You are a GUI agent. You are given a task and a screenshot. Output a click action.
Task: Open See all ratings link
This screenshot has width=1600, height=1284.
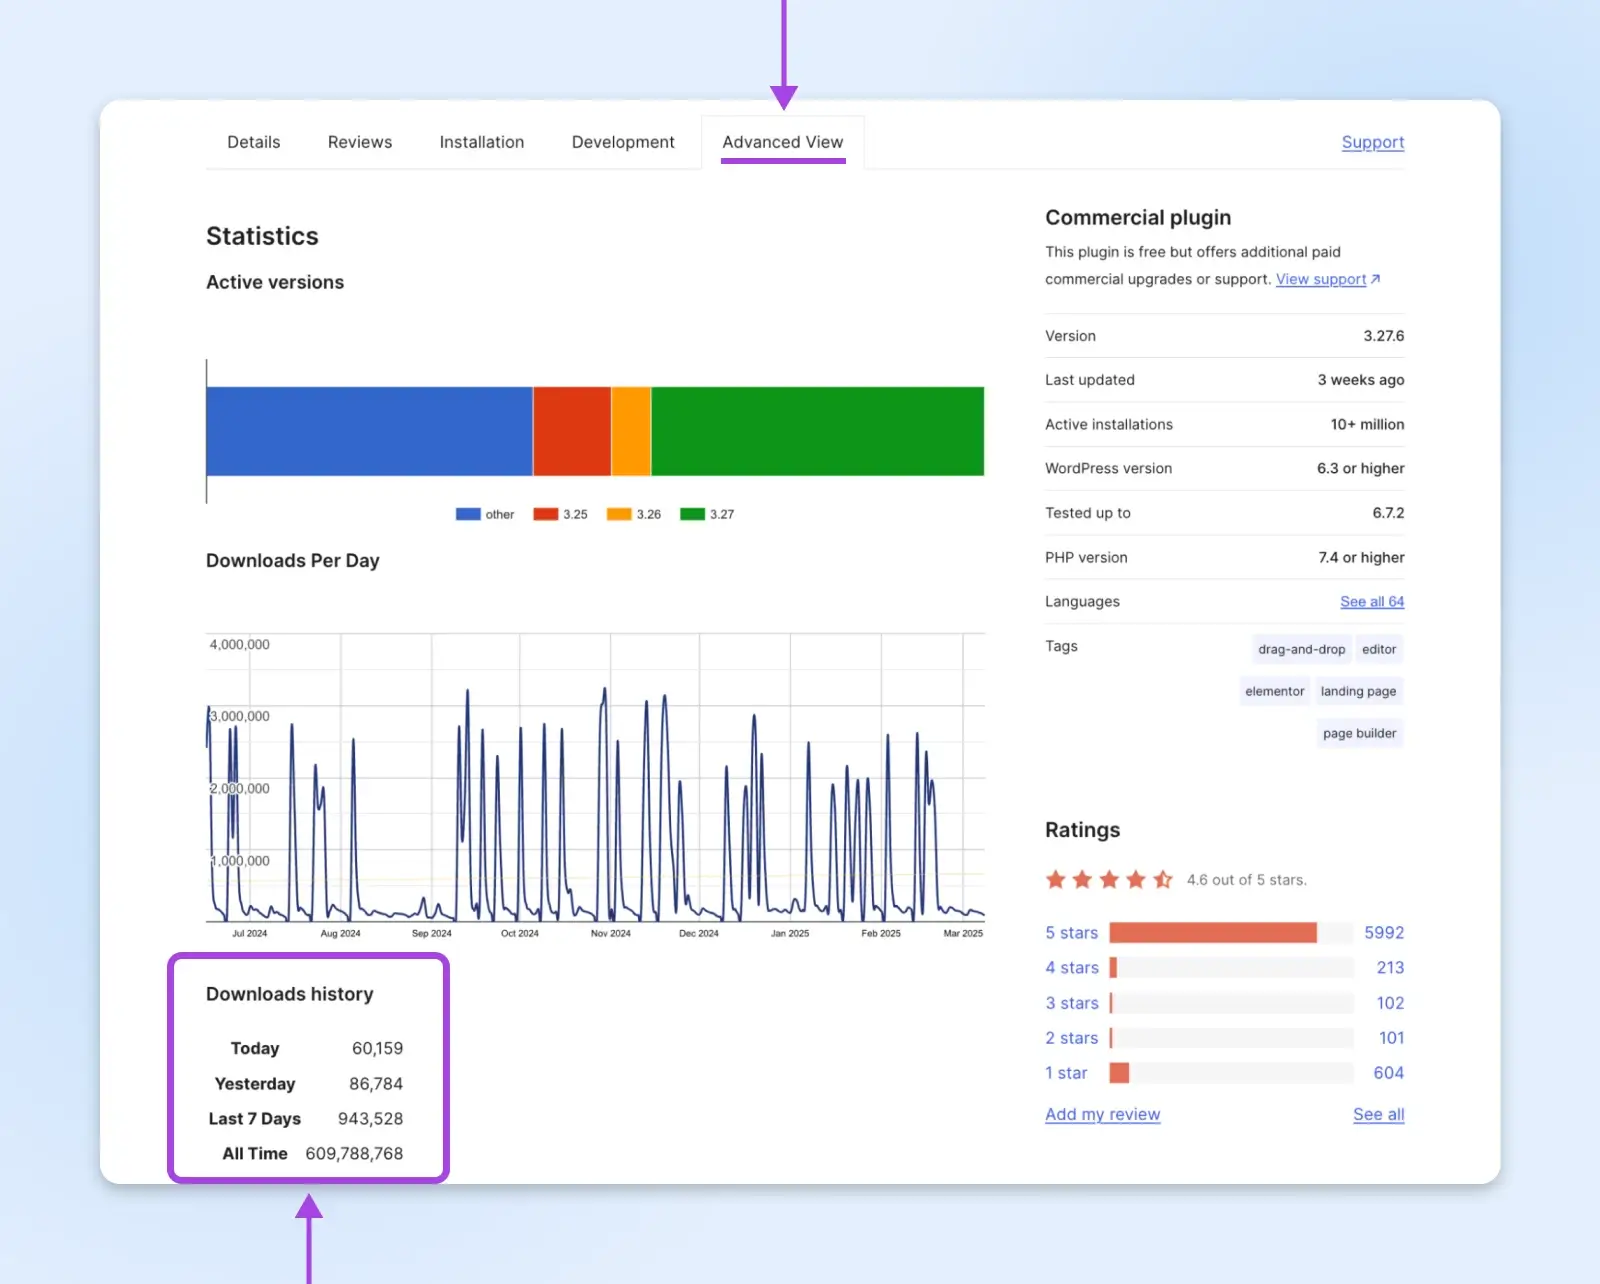point(1378,1114)
